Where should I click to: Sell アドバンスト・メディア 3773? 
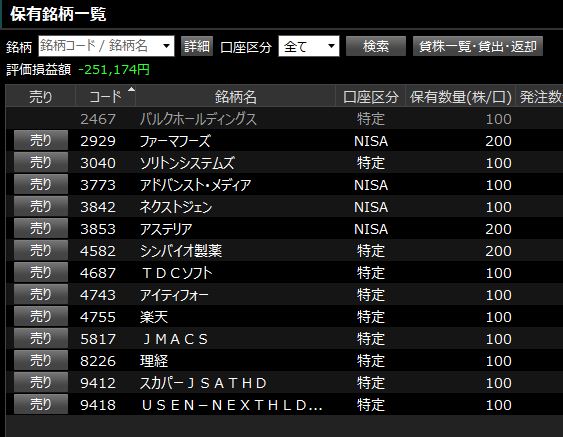point(41,184)
